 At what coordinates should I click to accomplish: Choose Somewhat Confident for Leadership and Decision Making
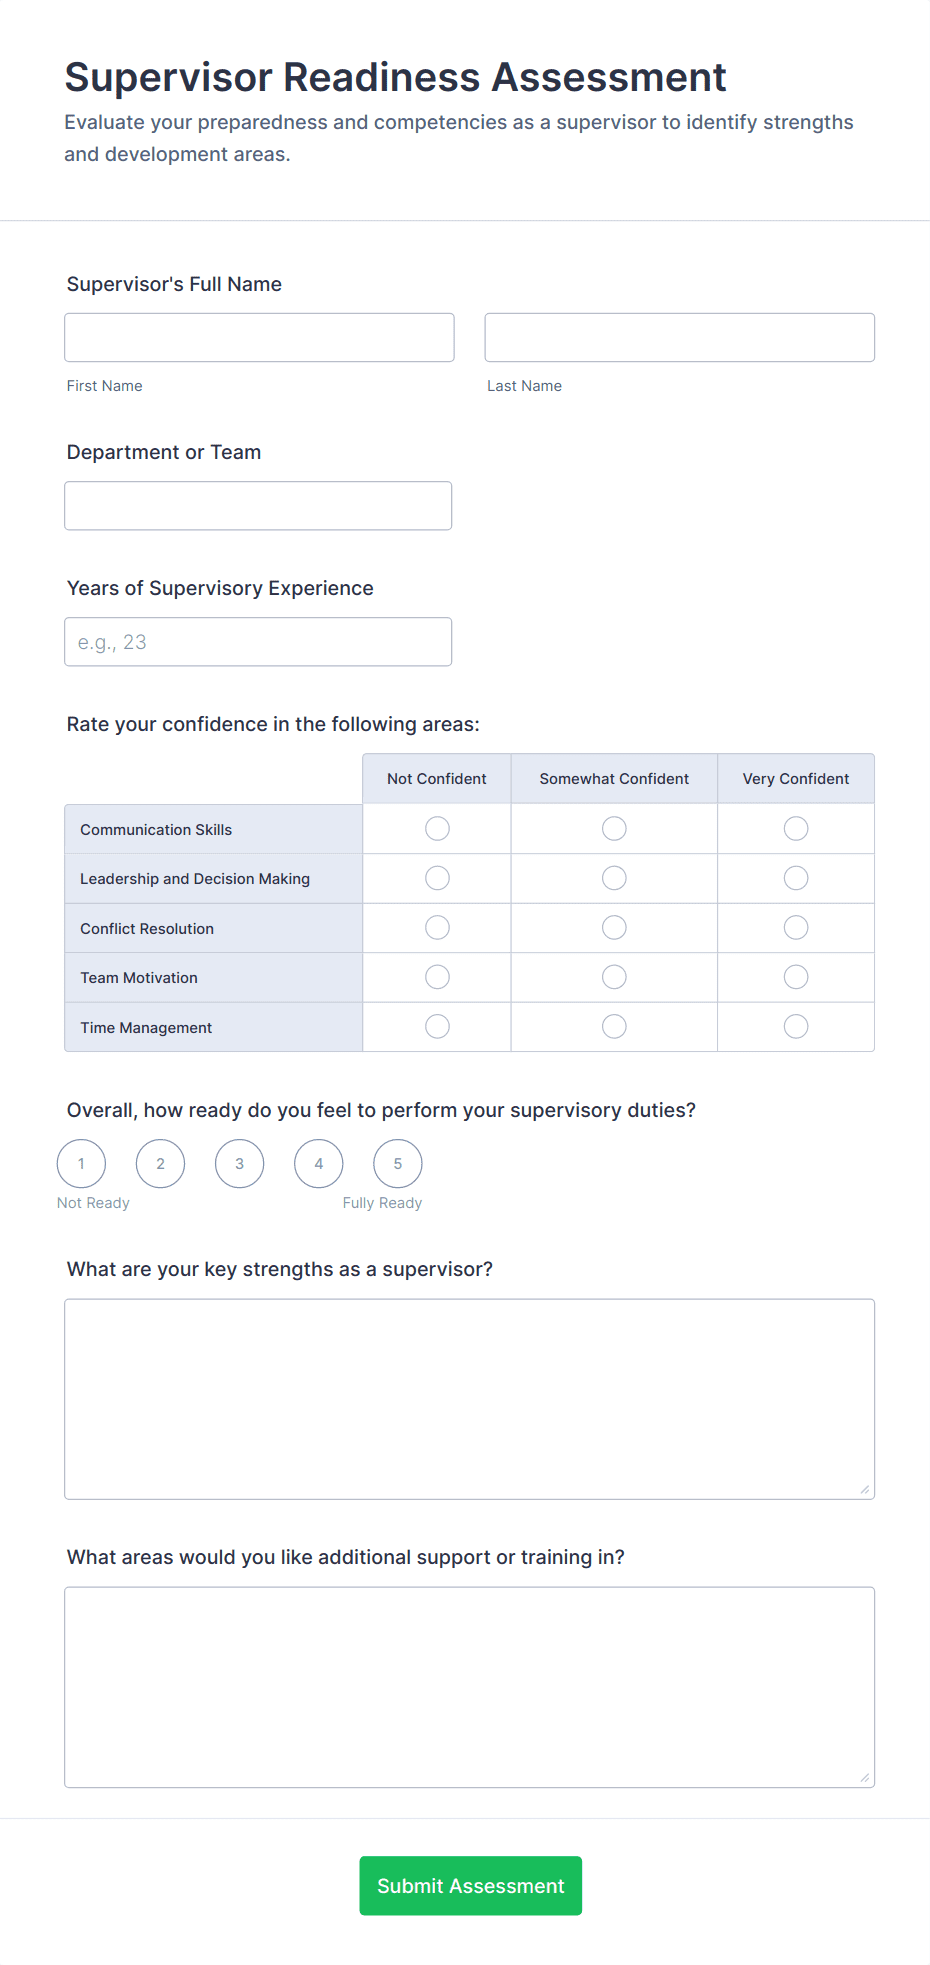coord(614,878)
